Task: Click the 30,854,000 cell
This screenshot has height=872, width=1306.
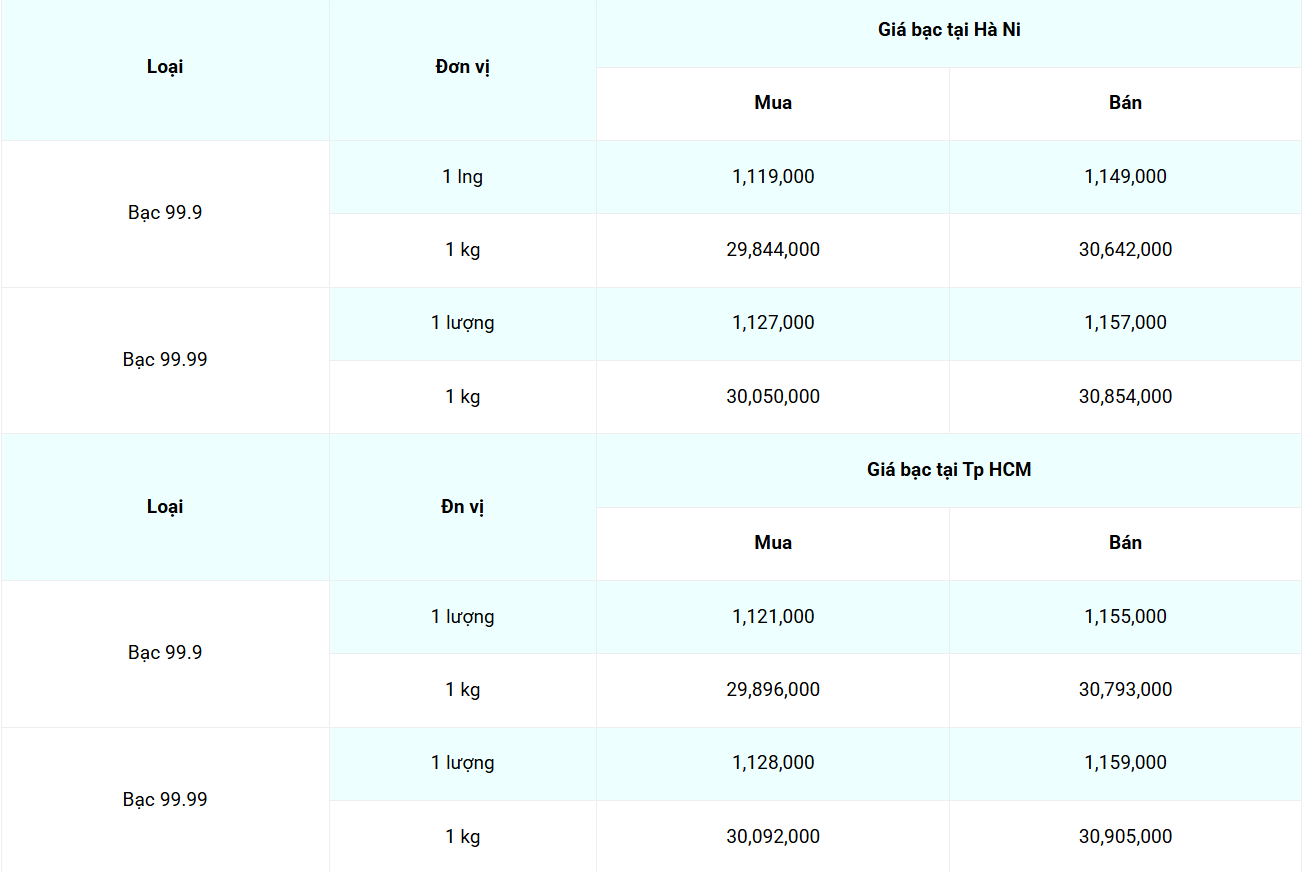Action: (x=1125, y=397)
